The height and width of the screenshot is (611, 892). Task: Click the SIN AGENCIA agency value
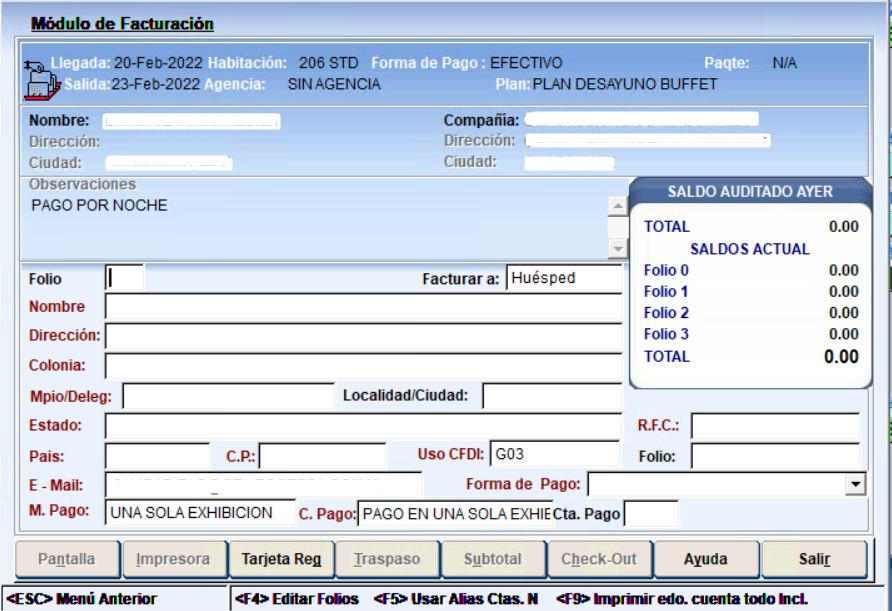point(334,84)
